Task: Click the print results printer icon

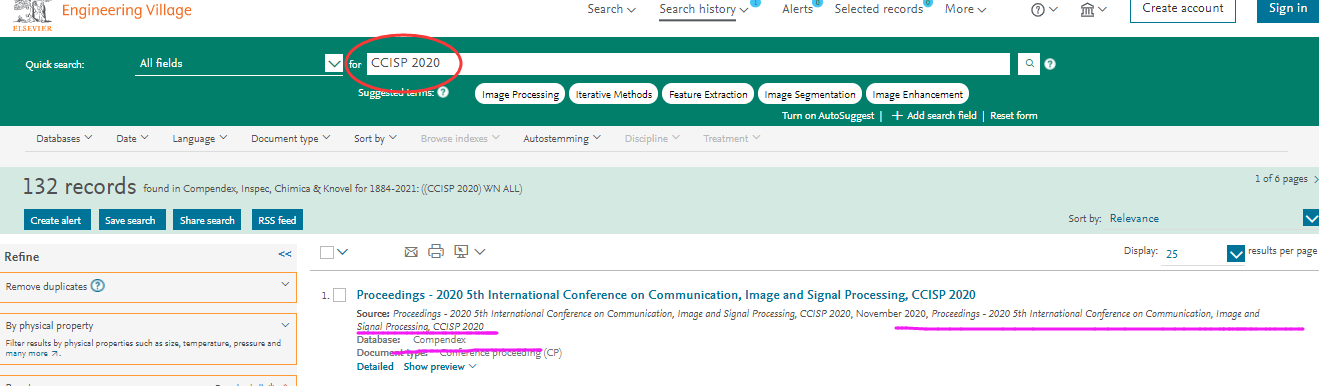Action: [436, 252]
